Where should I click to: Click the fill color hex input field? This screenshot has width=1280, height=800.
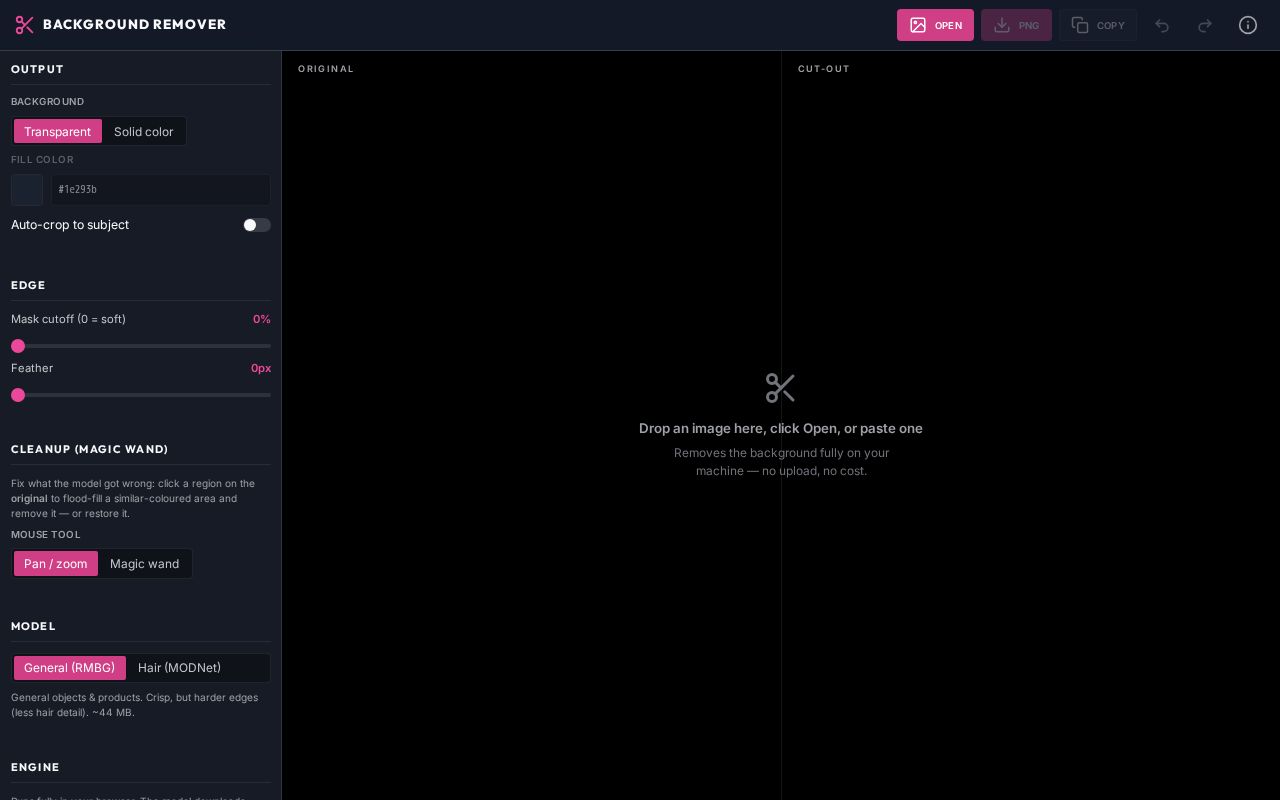[x=161, y=190]
